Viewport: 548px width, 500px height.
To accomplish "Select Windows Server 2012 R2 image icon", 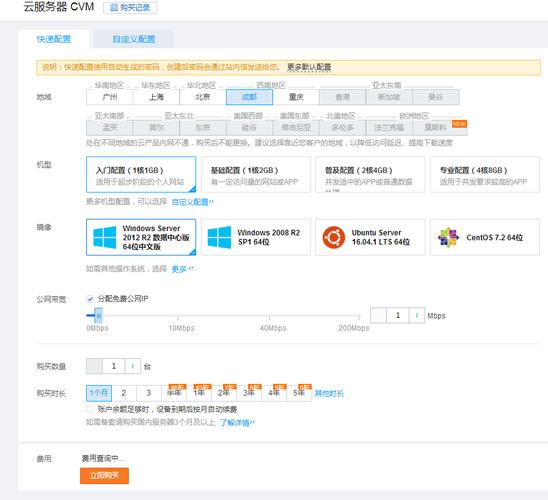I will point(104,237).
